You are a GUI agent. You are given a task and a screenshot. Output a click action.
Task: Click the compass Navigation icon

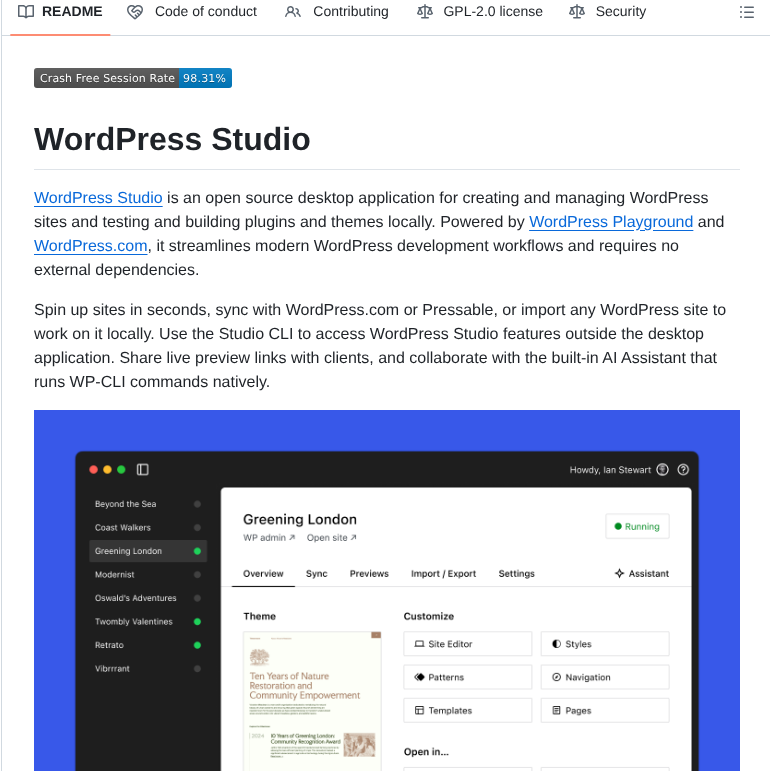pos(556,677)
